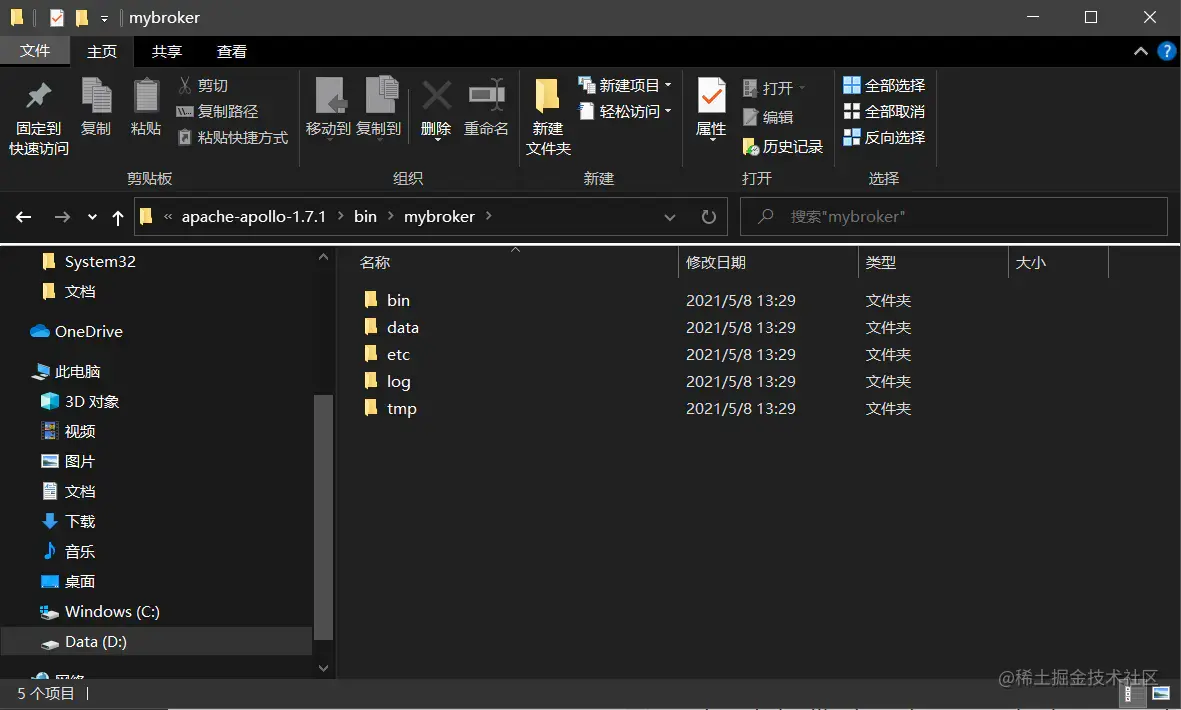1181x710 pixels.
Task: Sort by Type (类型) column header
Action: click(880, 263)
